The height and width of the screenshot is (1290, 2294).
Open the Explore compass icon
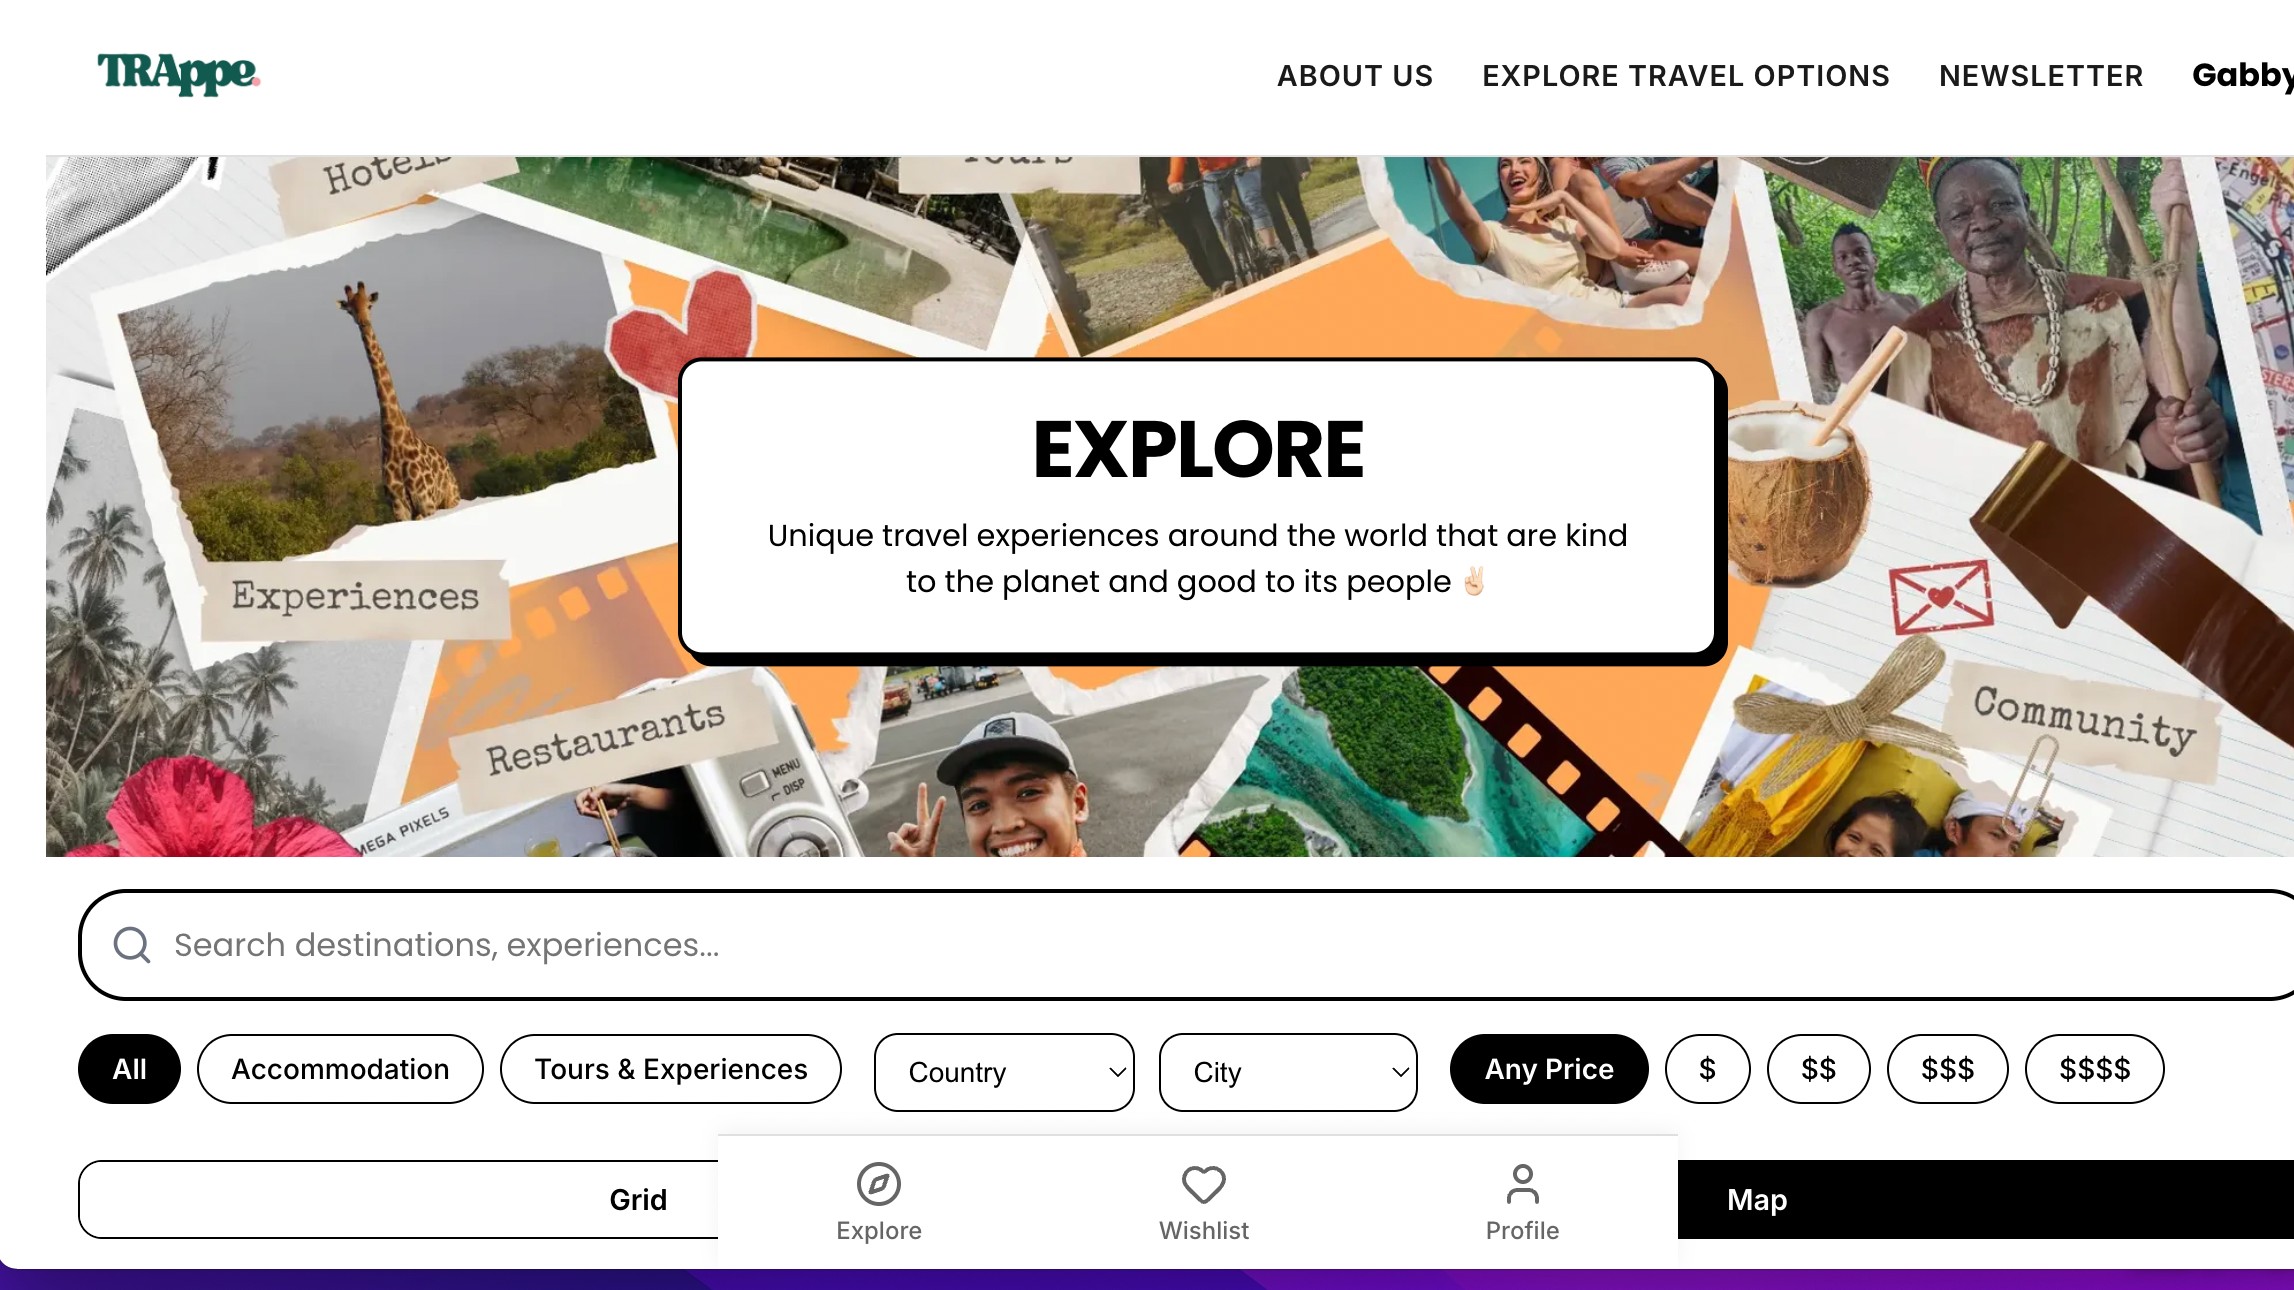coord(878,1184)
